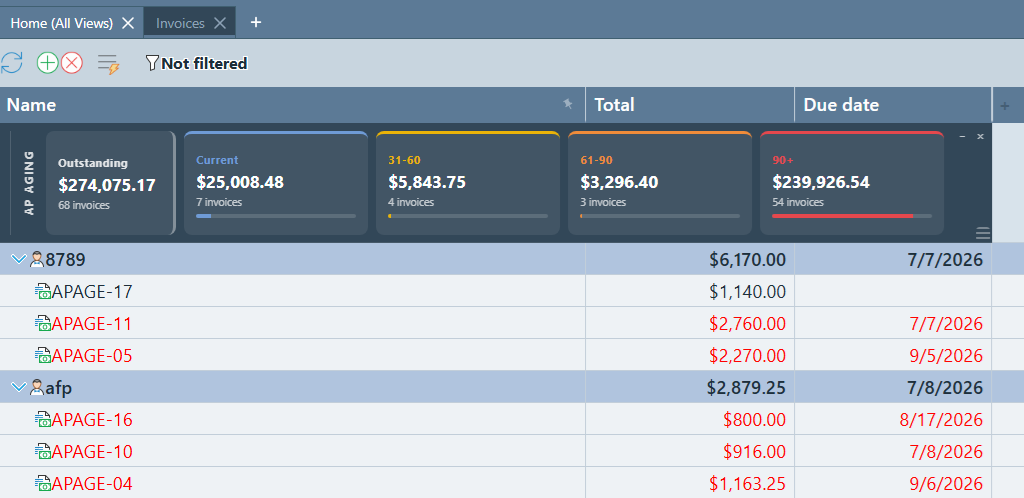Select the 61-90 aging card
1024x498 pixels.
(660, 183)
